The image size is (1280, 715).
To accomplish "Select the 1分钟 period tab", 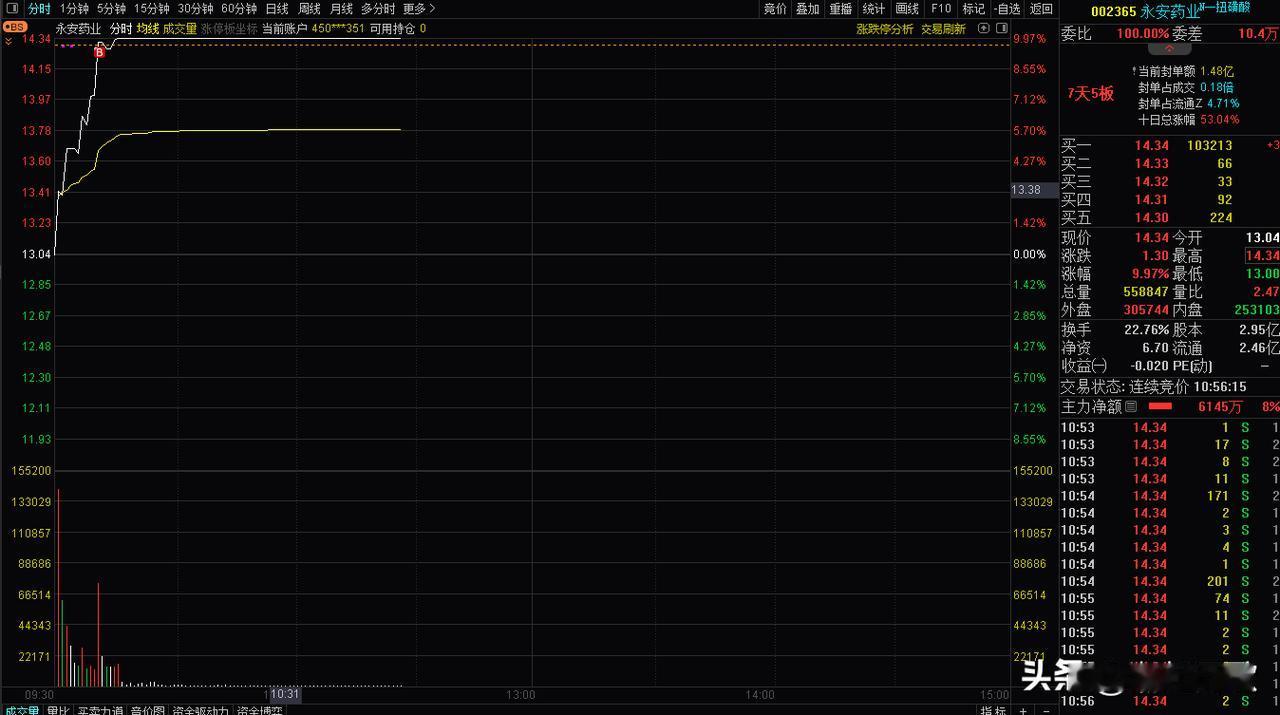I will pos(74,9).
